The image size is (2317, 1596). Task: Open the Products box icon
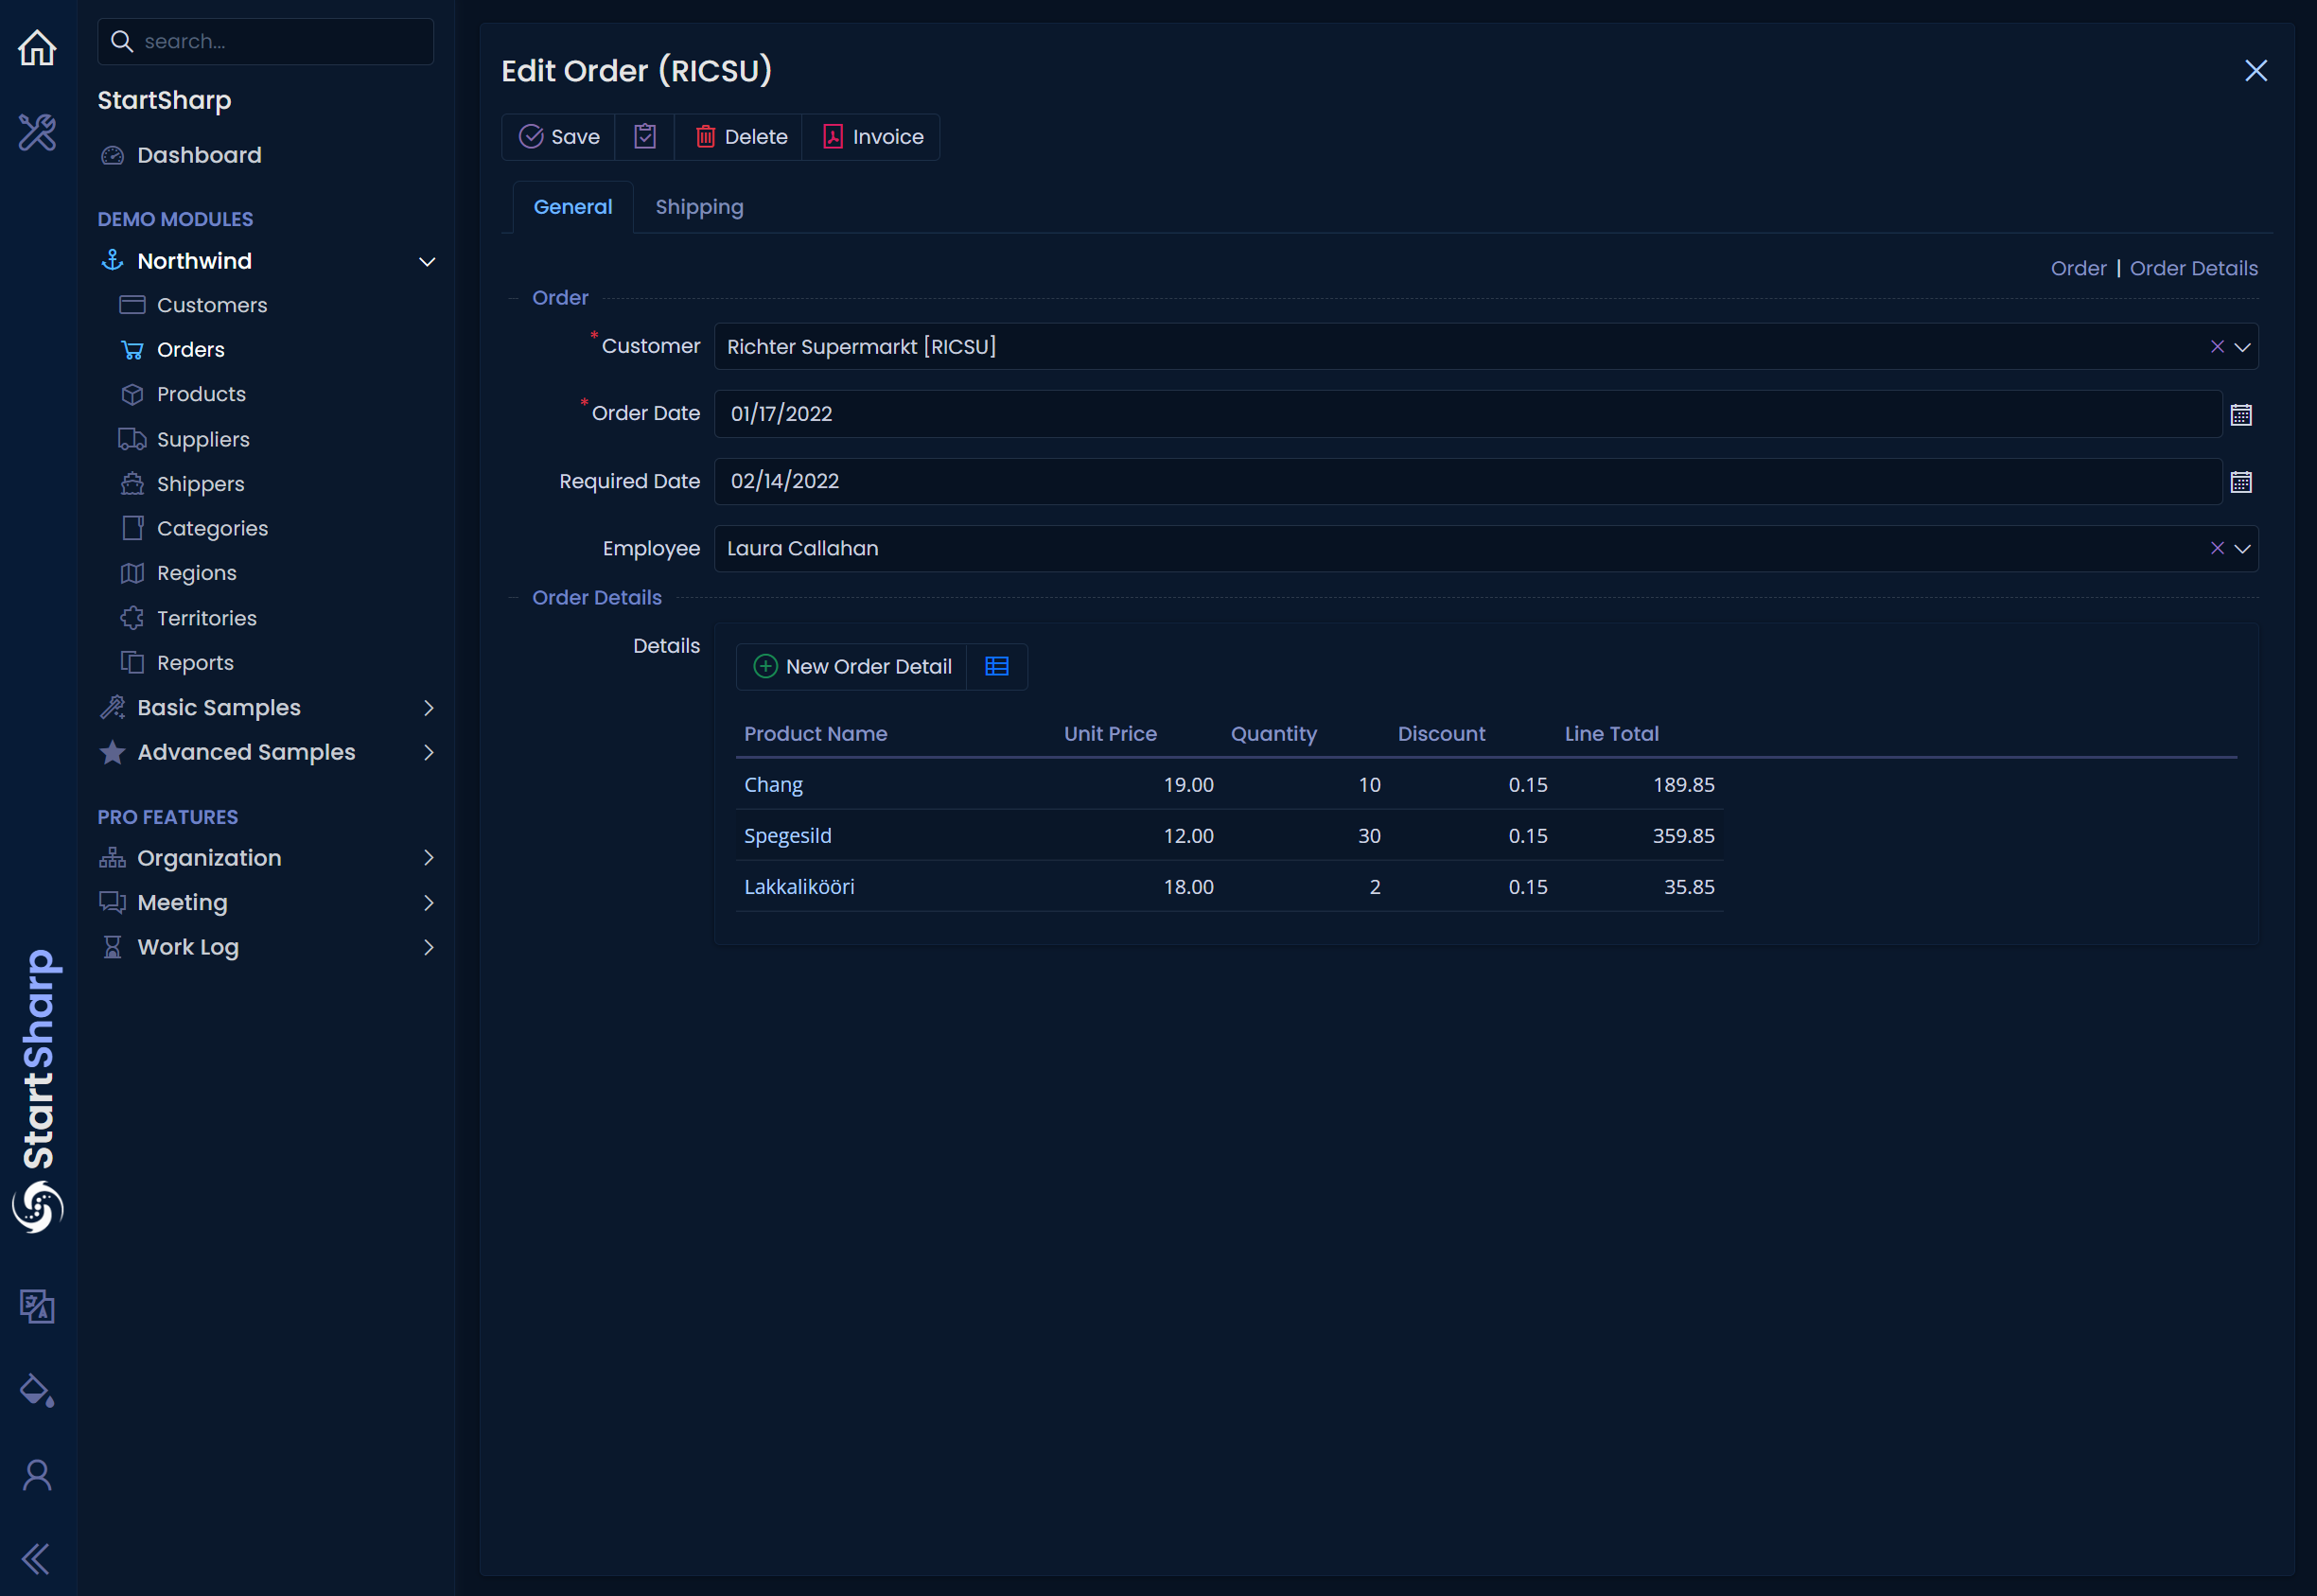point(132,394)
